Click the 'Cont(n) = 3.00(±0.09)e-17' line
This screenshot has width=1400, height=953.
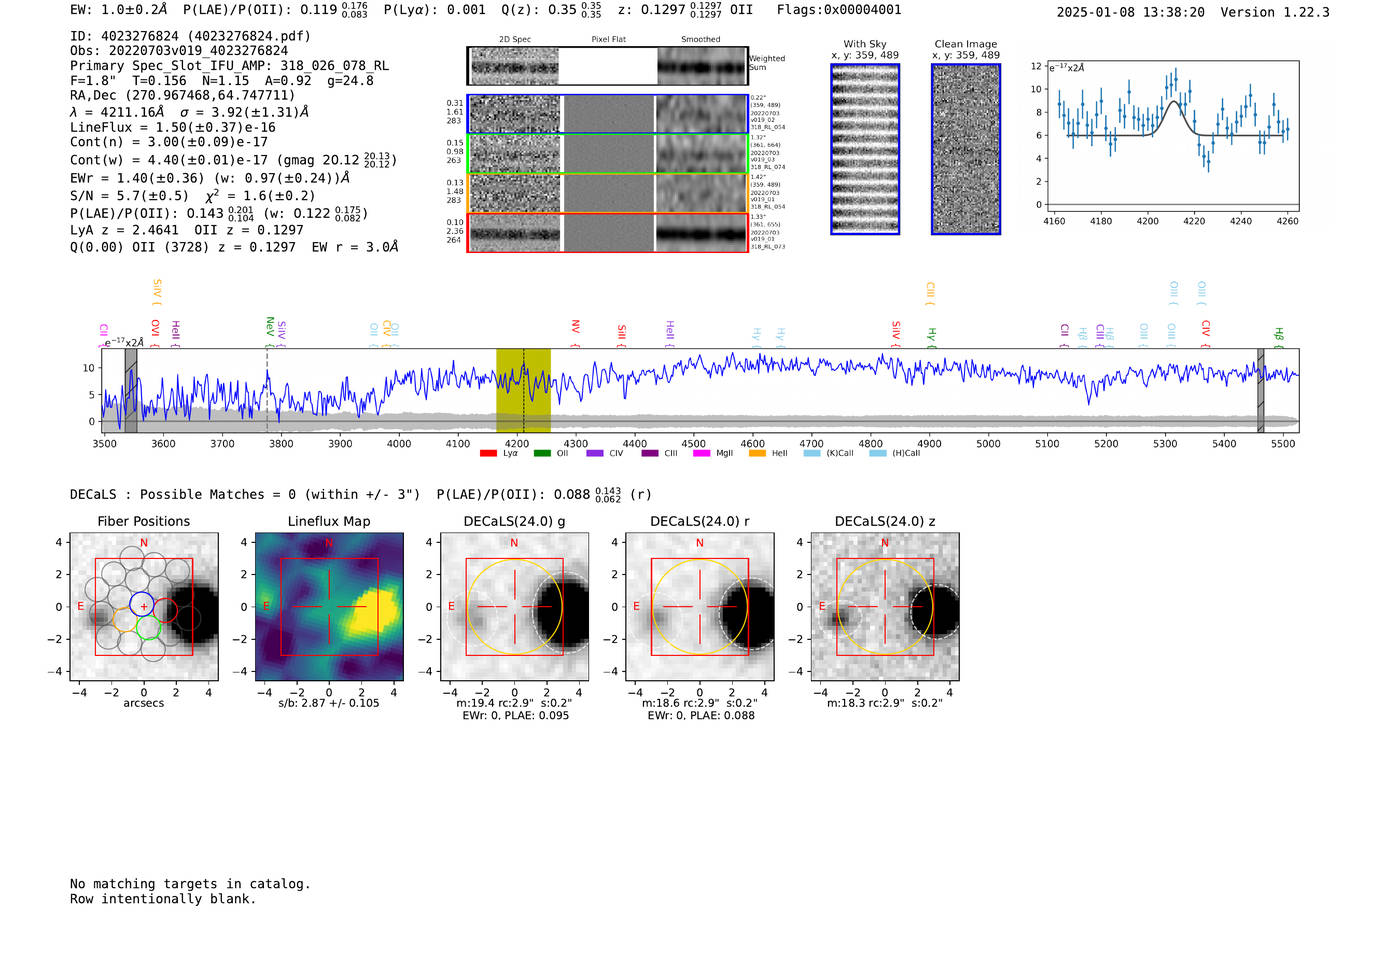point(169,142)
